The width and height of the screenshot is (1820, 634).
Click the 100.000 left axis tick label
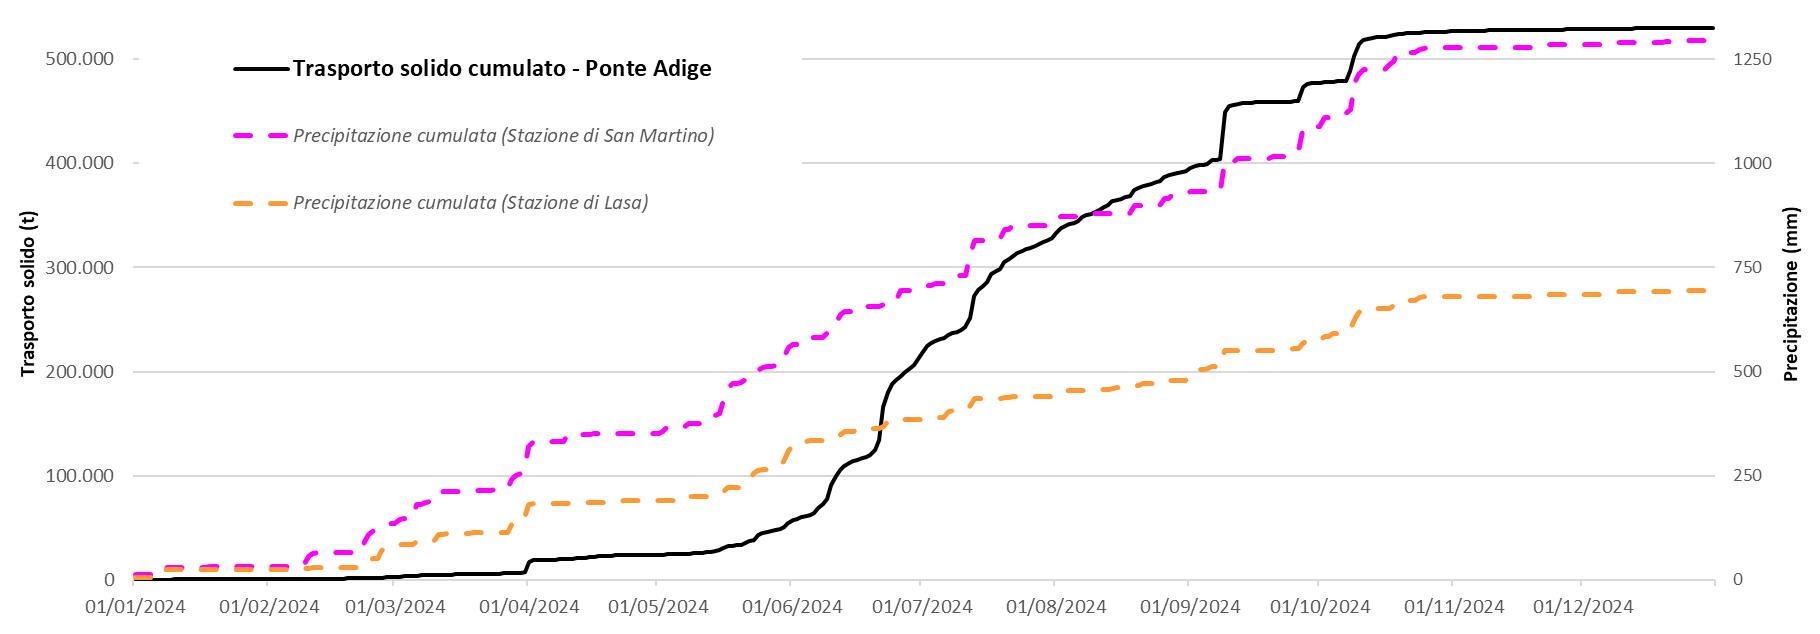[x=80, y=476]
